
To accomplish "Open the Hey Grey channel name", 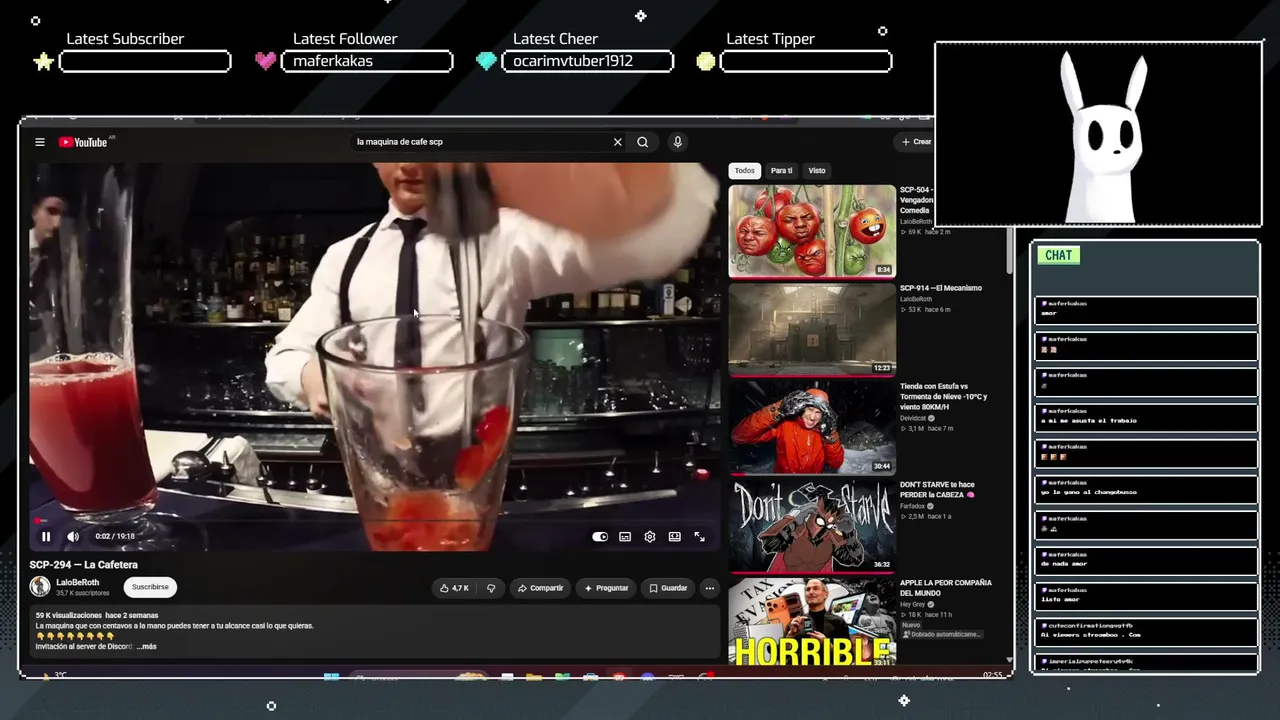I will [913, 604].
